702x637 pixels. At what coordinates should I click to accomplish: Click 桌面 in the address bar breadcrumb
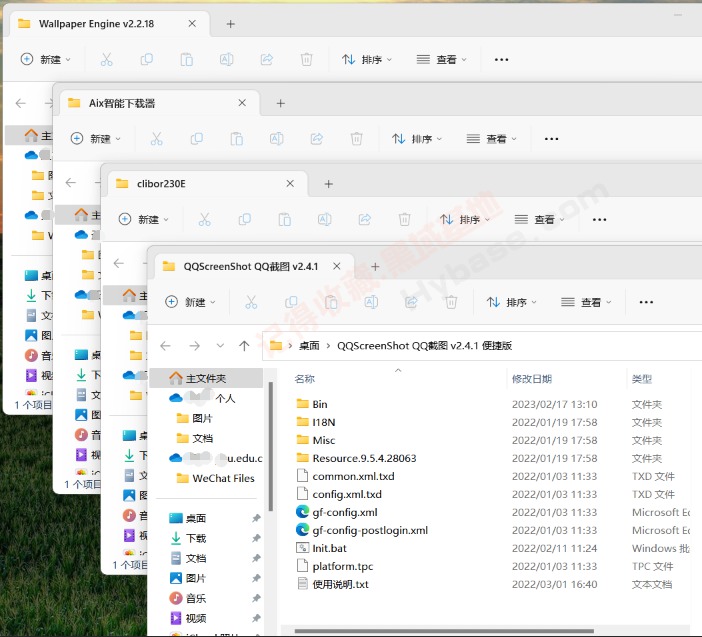pos(309,346)
